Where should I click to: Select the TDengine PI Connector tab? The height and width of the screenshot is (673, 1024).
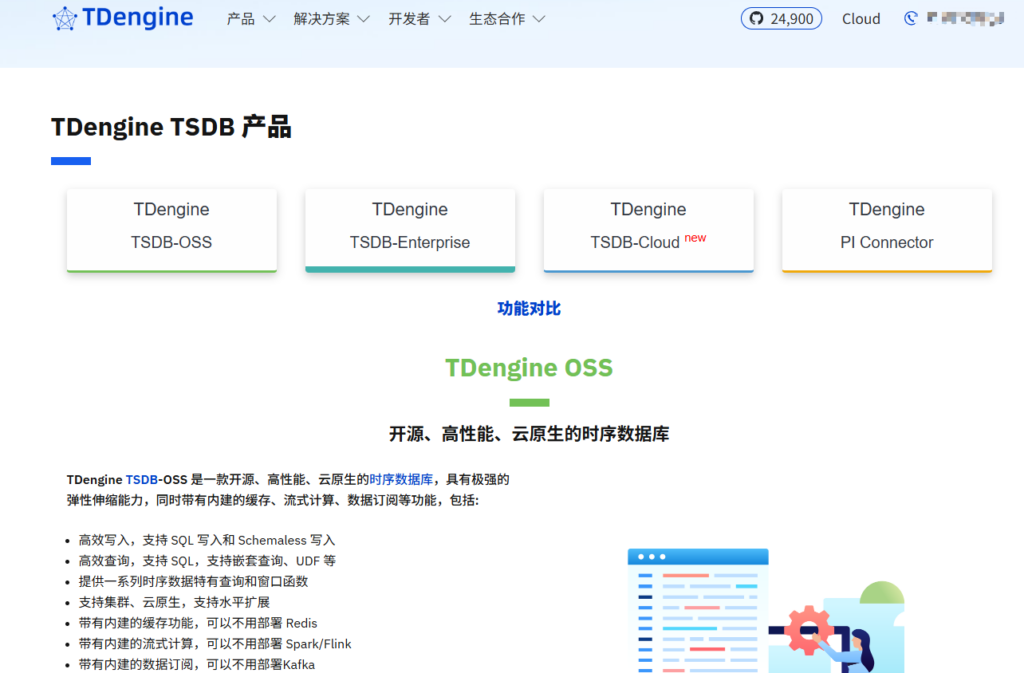887,230
